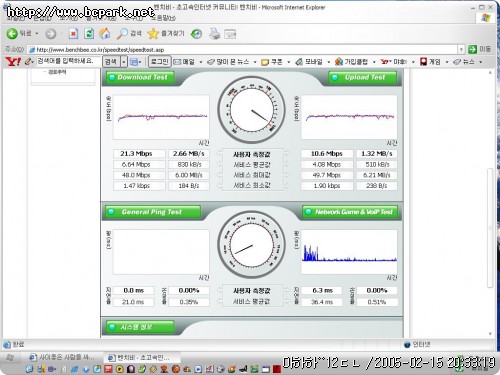
Task: Click the Yahoo toolbar 검색 button
Action: (111, 62)
